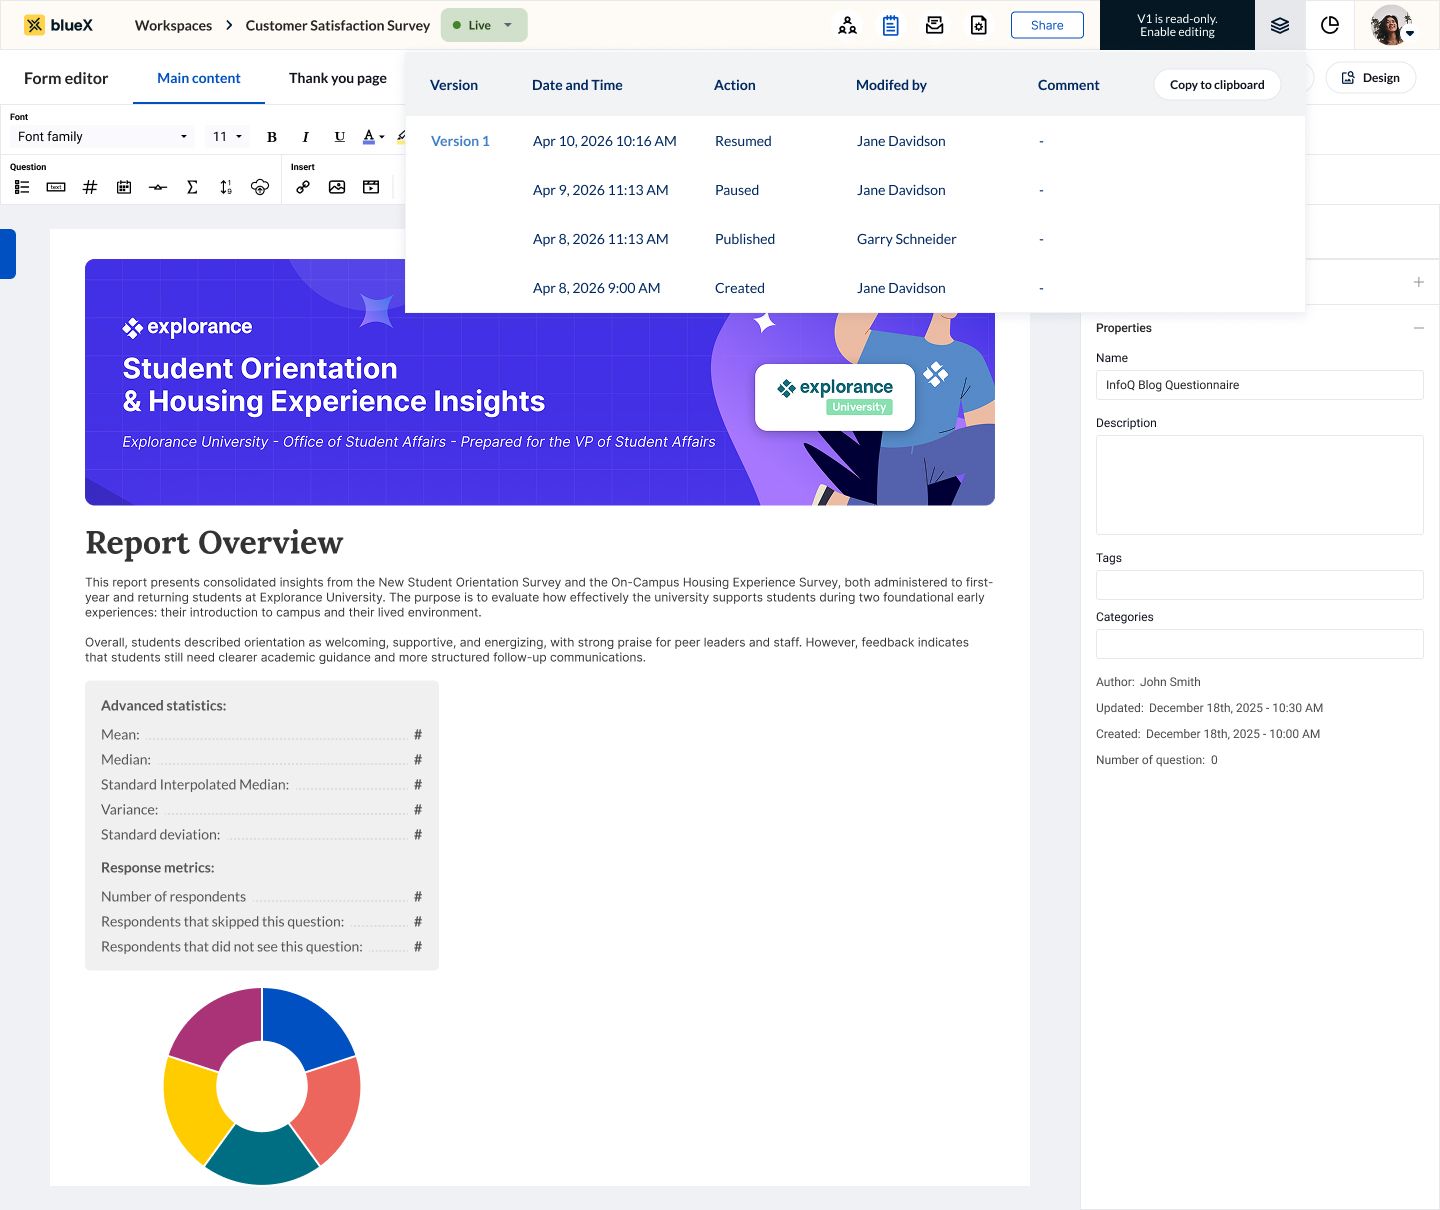This screenshot has height=1210, width=1440.
Task: Insert a video
Action: [371, 187]
